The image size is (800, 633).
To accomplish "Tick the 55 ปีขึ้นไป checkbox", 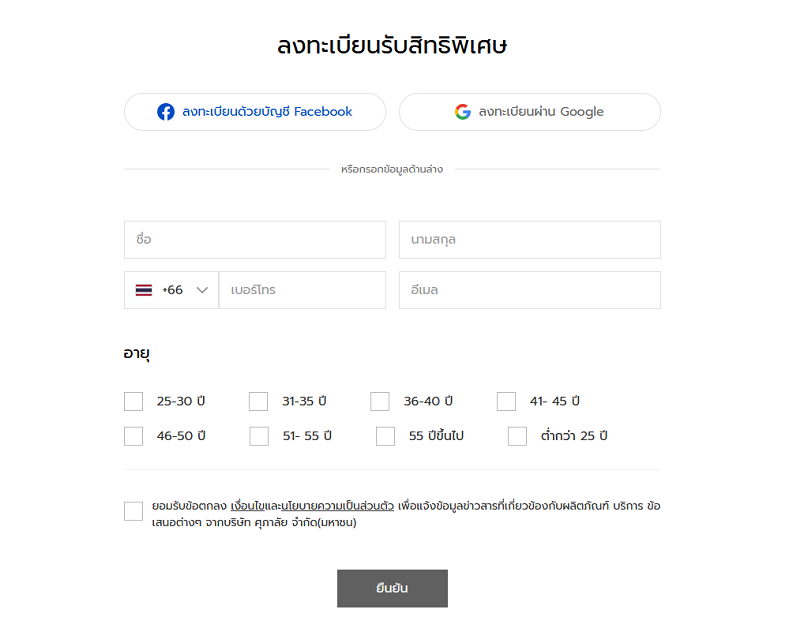I will 385,437.
